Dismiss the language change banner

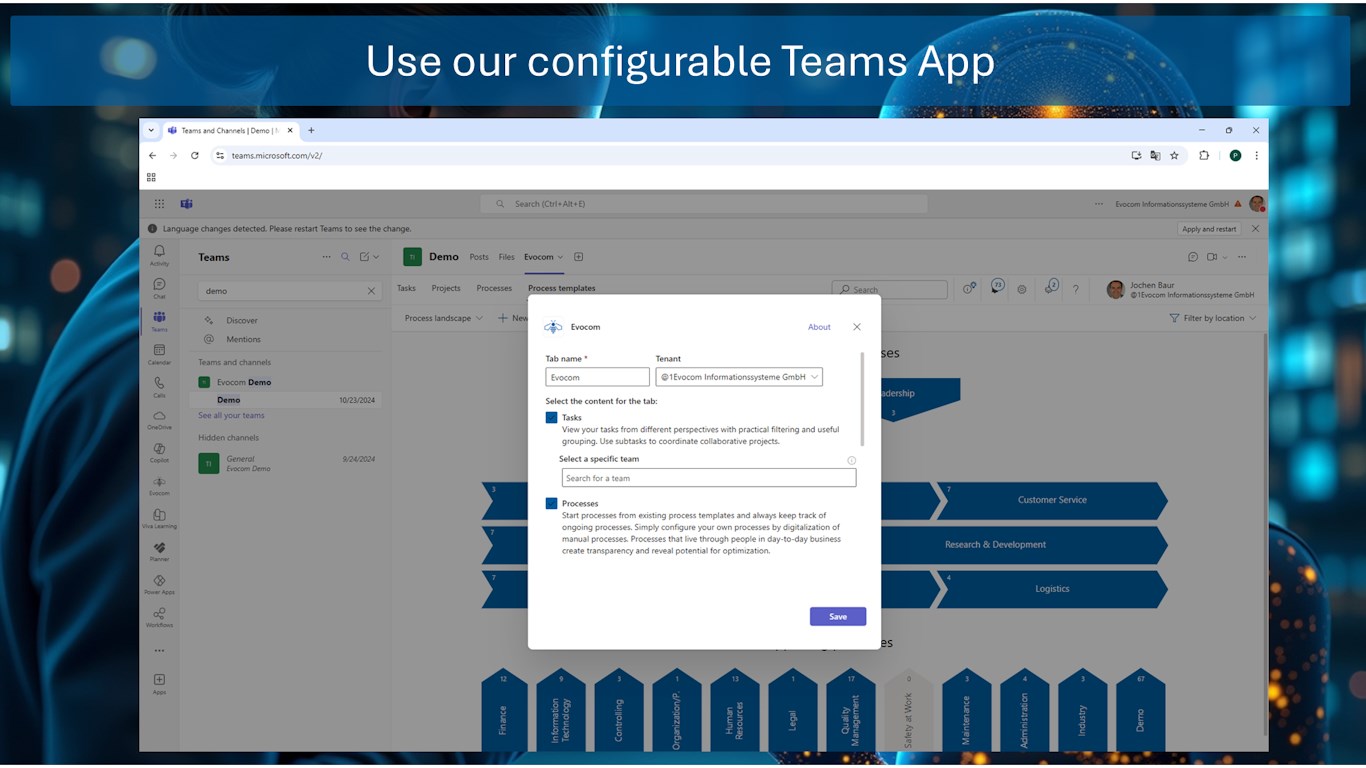tap(1256, 229)
